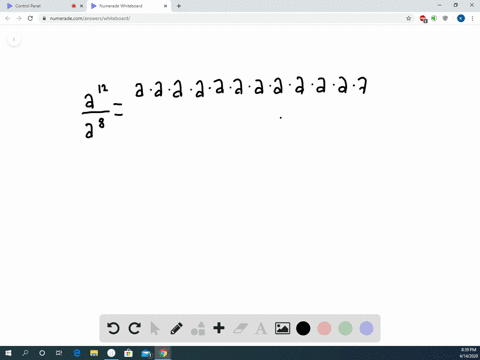
Task: Open the taskbar clock and date
Action: tap(468, 353)
